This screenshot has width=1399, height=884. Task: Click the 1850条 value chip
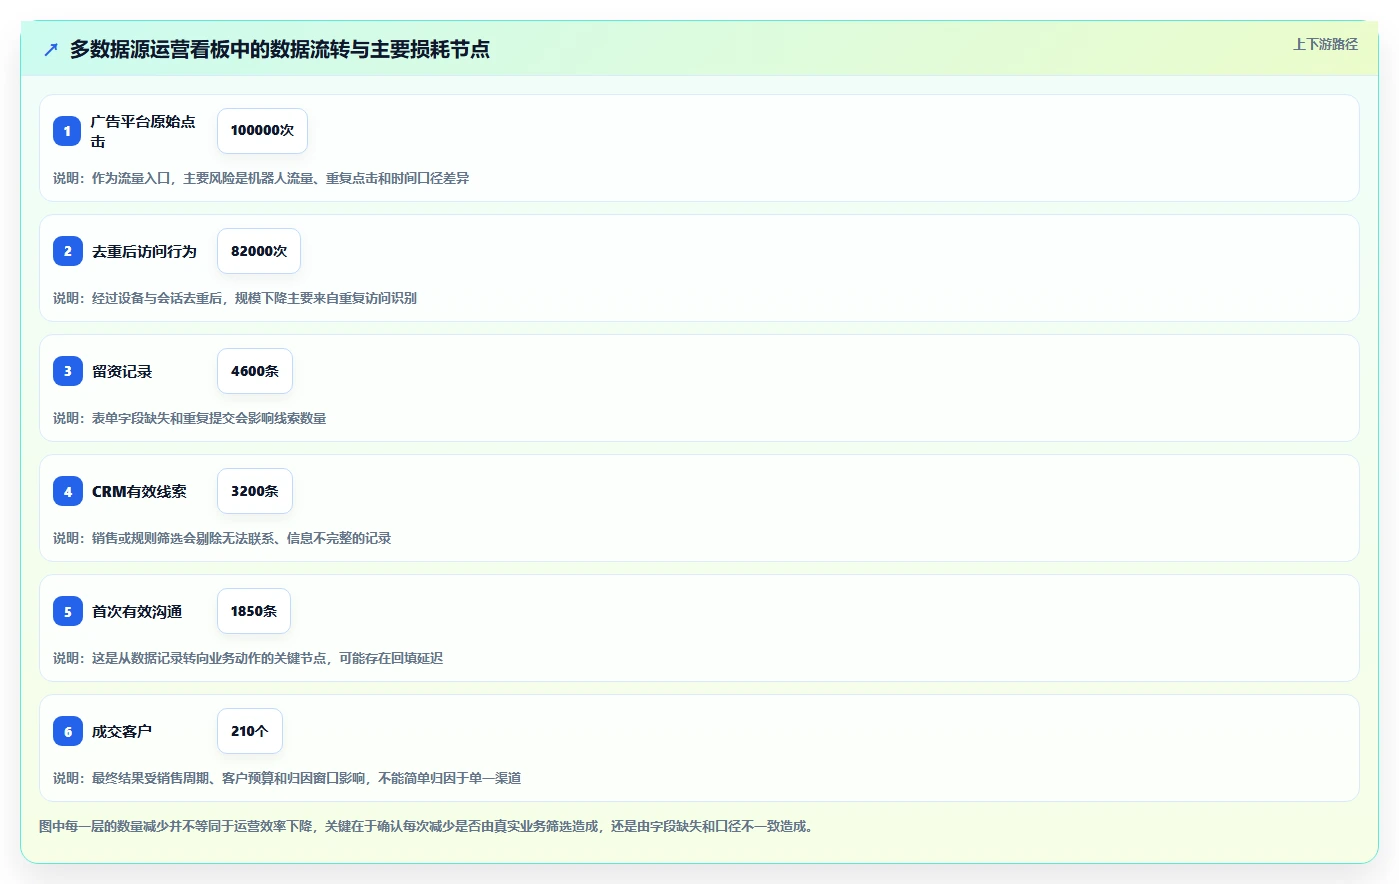pos(254,611)
